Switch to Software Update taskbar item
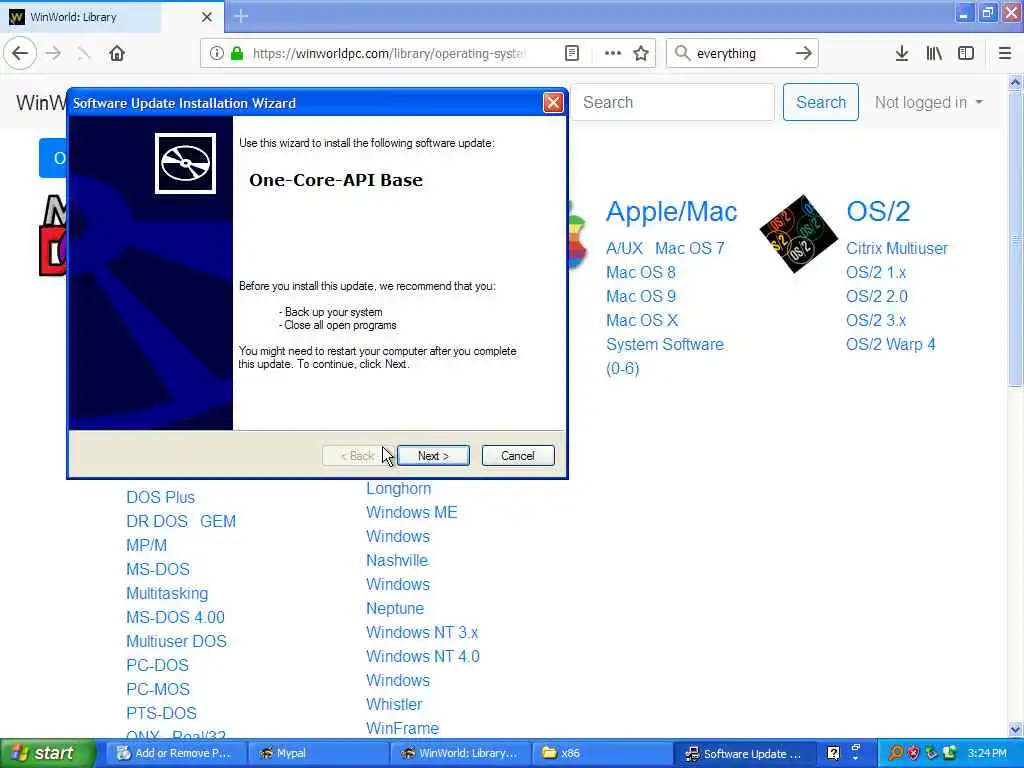Viewport: 1024px width, 768px height. [x=743, y=753]
